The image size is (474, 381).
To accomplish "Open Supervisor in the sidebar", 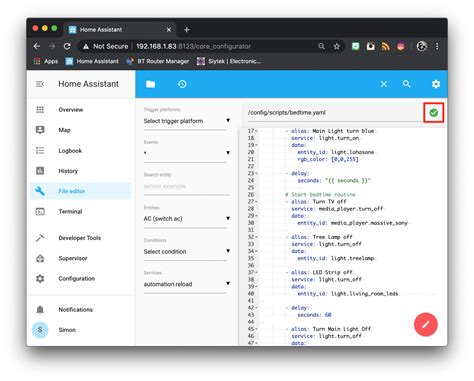I will [x=81, y=258].
